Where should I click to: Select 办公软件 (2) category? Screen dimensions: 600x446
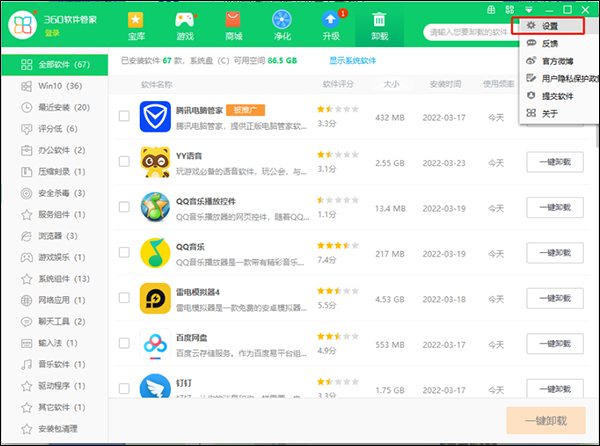pyautogui.click(x=55, y=150)
